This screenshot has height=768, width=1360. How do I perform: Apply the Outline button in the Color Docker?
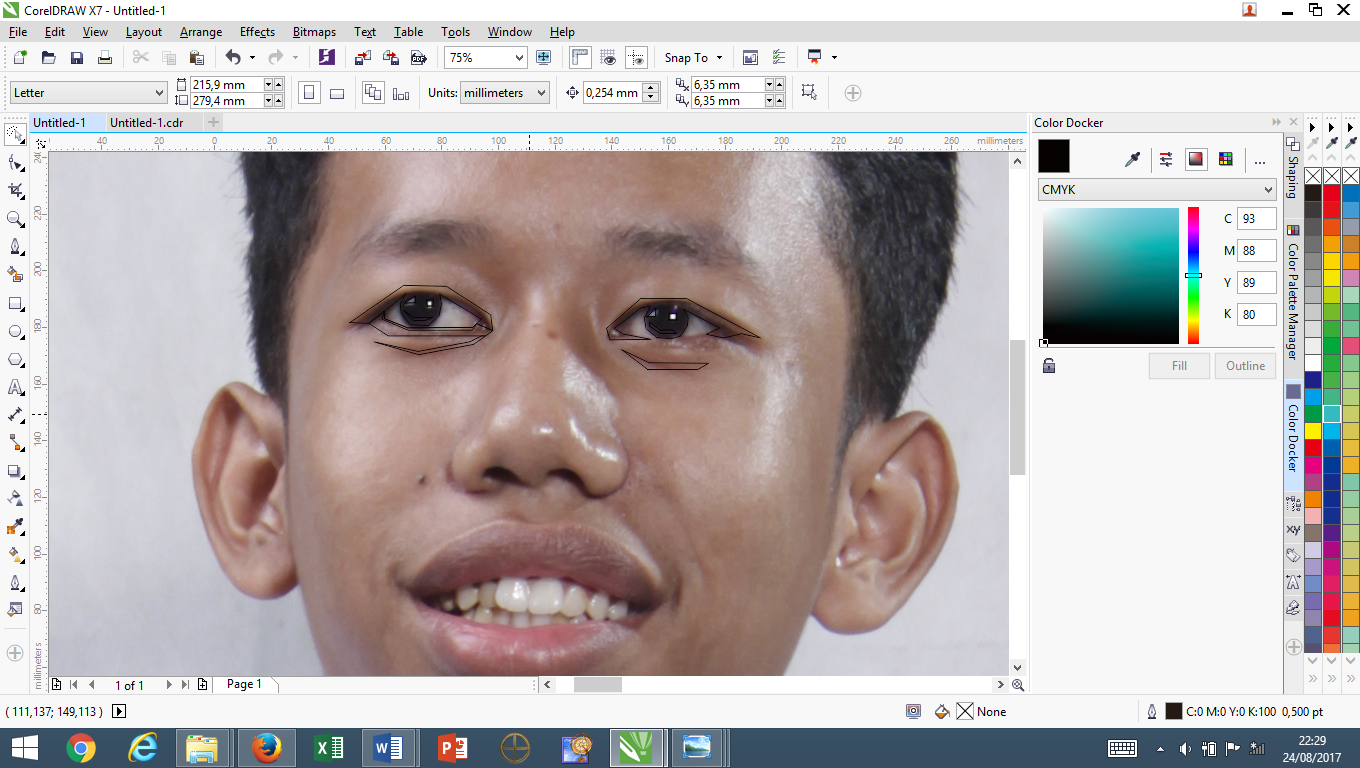click(1245, 365)
